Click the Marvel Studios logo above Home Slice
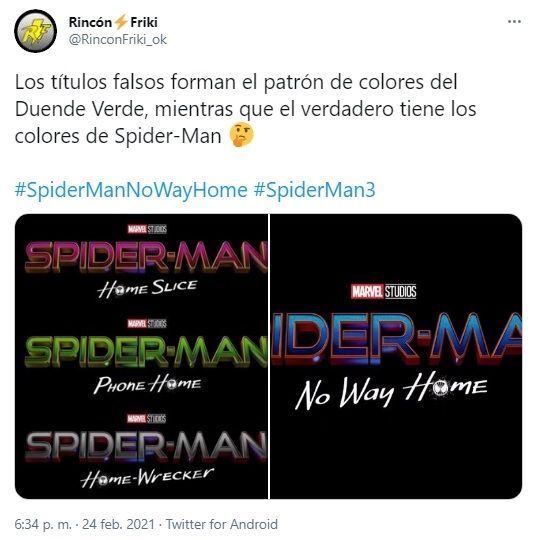Screen dimensions: 538x540 (147, 229)
